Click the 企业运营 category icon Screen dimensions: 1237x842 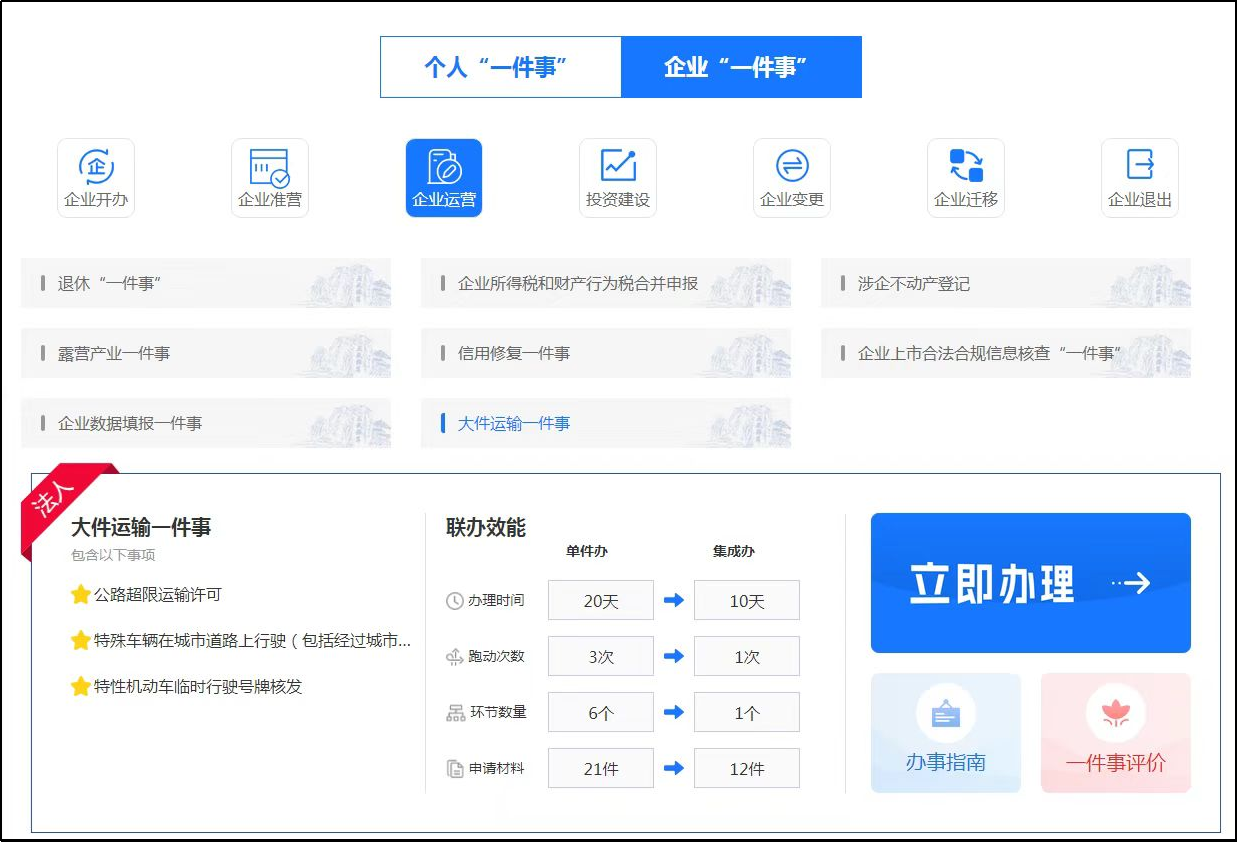point(444,177)
